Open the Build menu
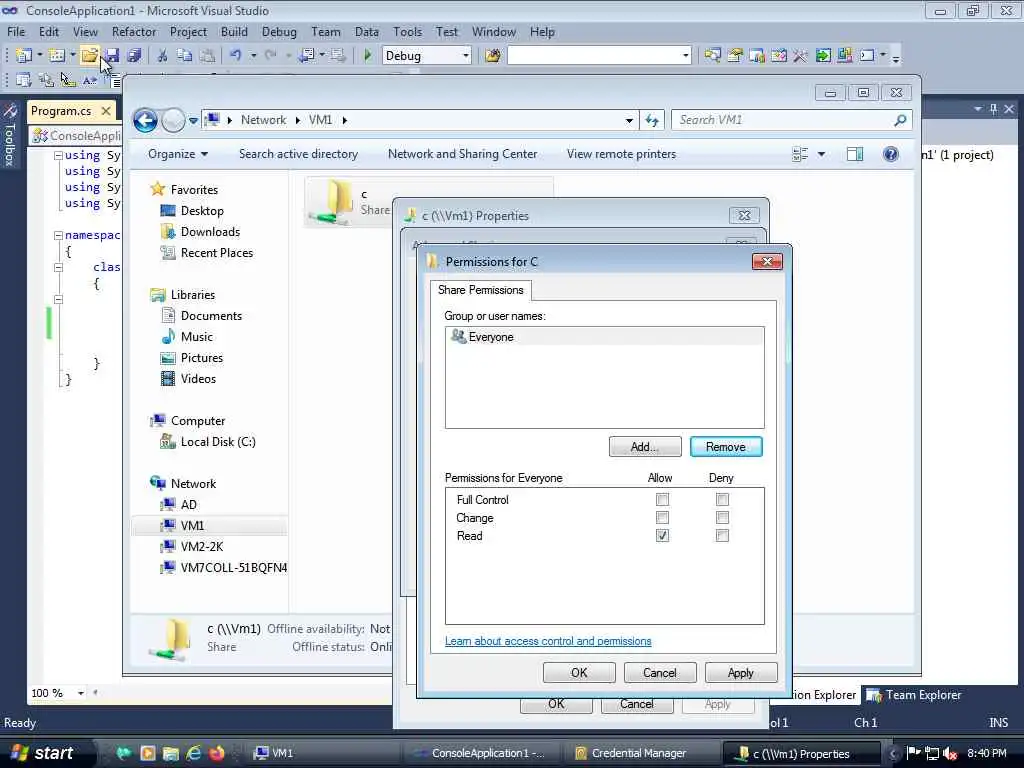The image size is (1024, 768). click(234, 32)
